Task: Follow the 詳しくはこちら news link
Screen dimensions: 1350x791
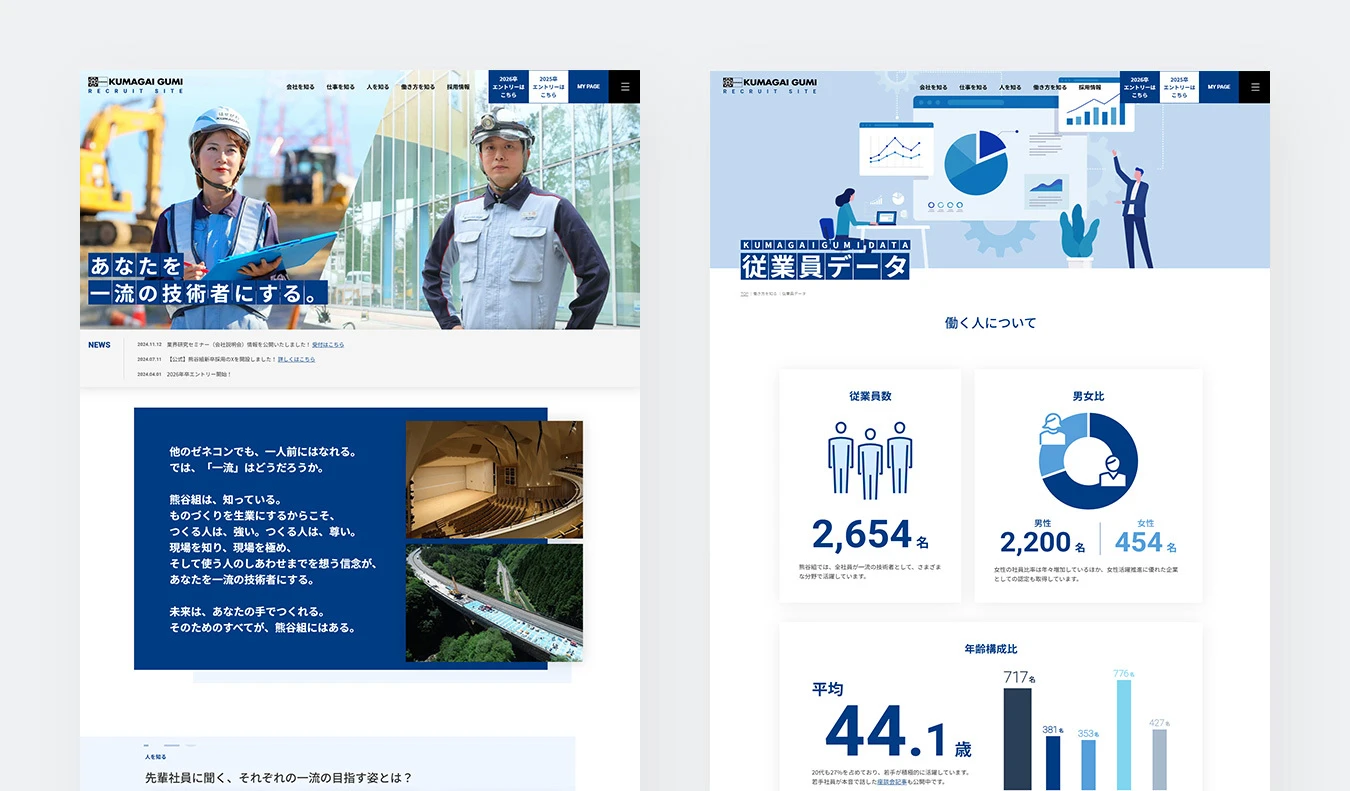Action: (296, 359)
